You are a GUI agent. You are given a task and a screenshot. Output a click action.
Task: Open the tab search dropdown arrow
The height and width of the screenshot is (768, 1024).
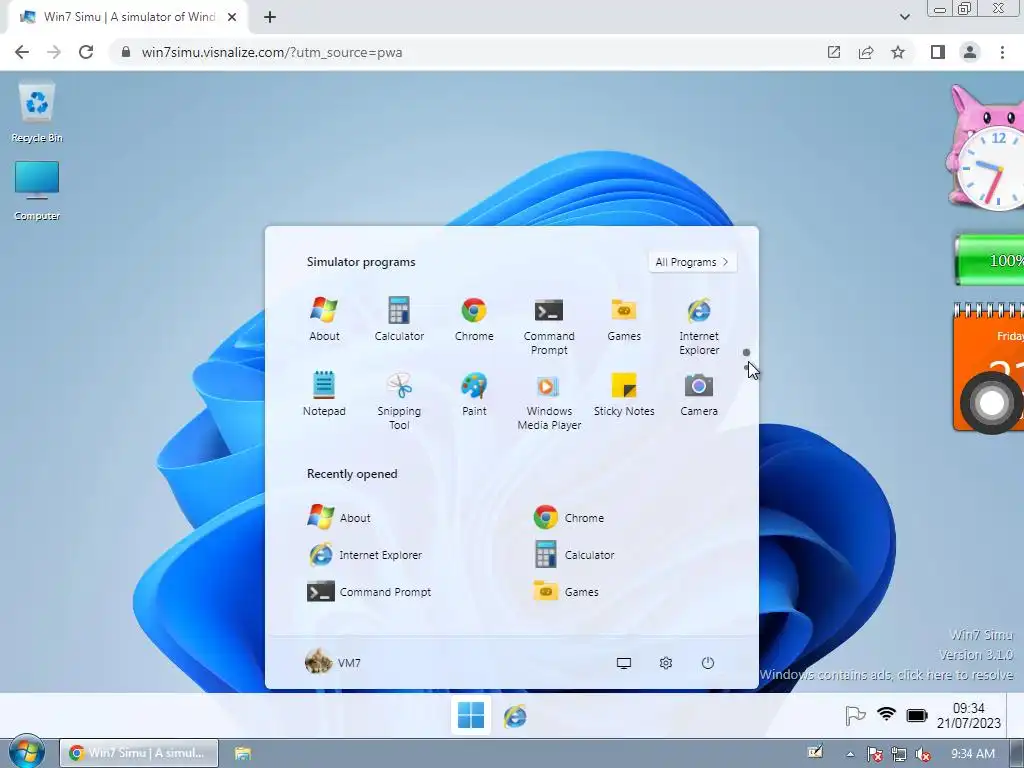point(904,17)
